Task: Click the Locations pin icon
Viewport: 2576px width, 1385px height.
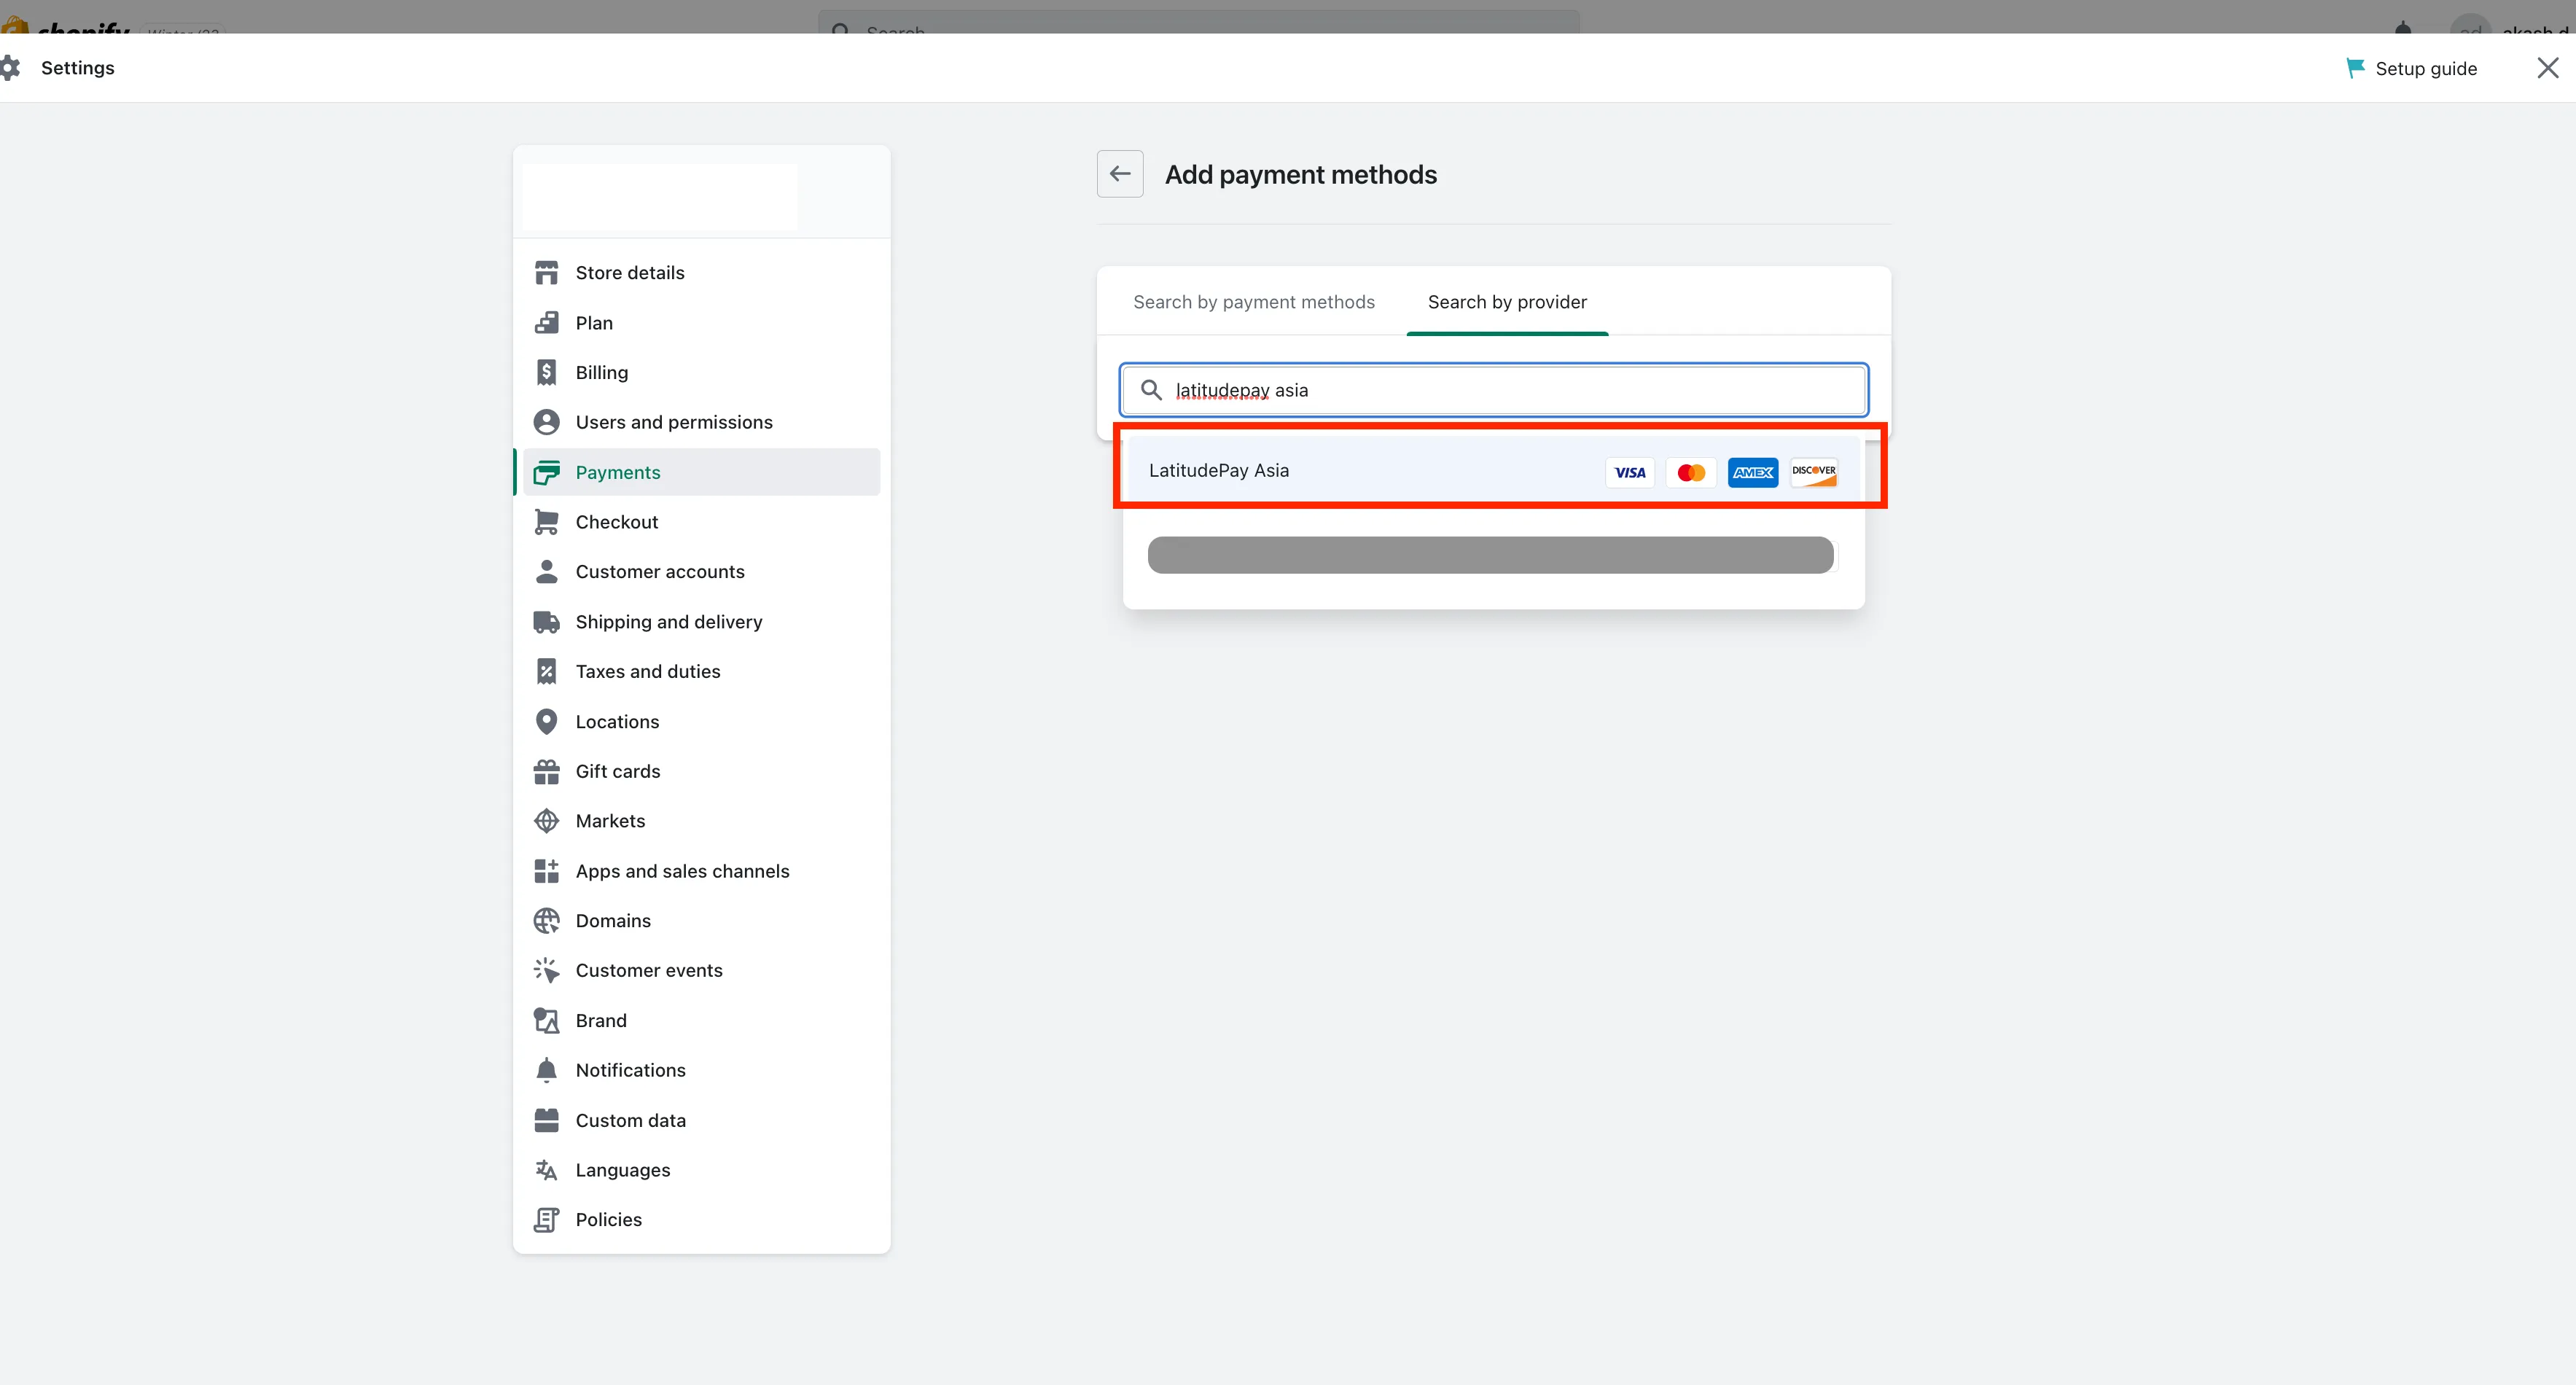Action: click(546, 721)
